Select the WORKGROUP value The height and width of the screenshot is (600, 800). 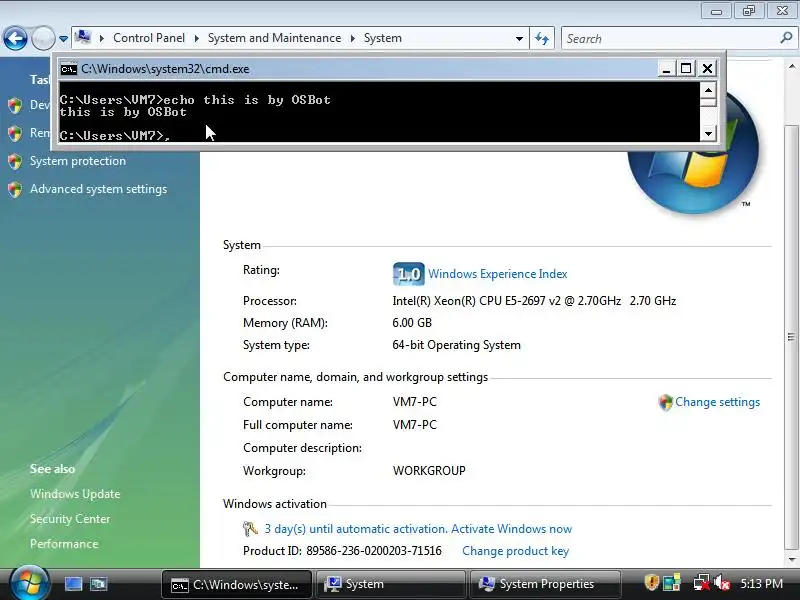pyautogui.click(x=429, y=471)
